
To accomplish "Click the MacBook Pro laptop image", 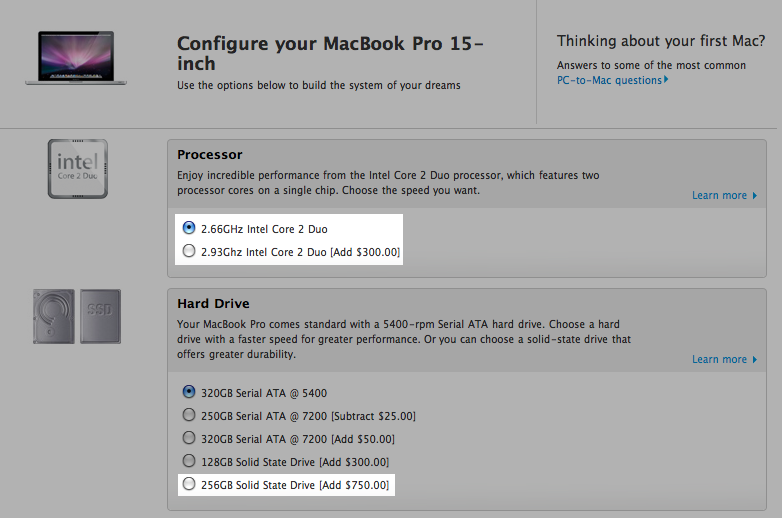I will (x=76, y=58).
